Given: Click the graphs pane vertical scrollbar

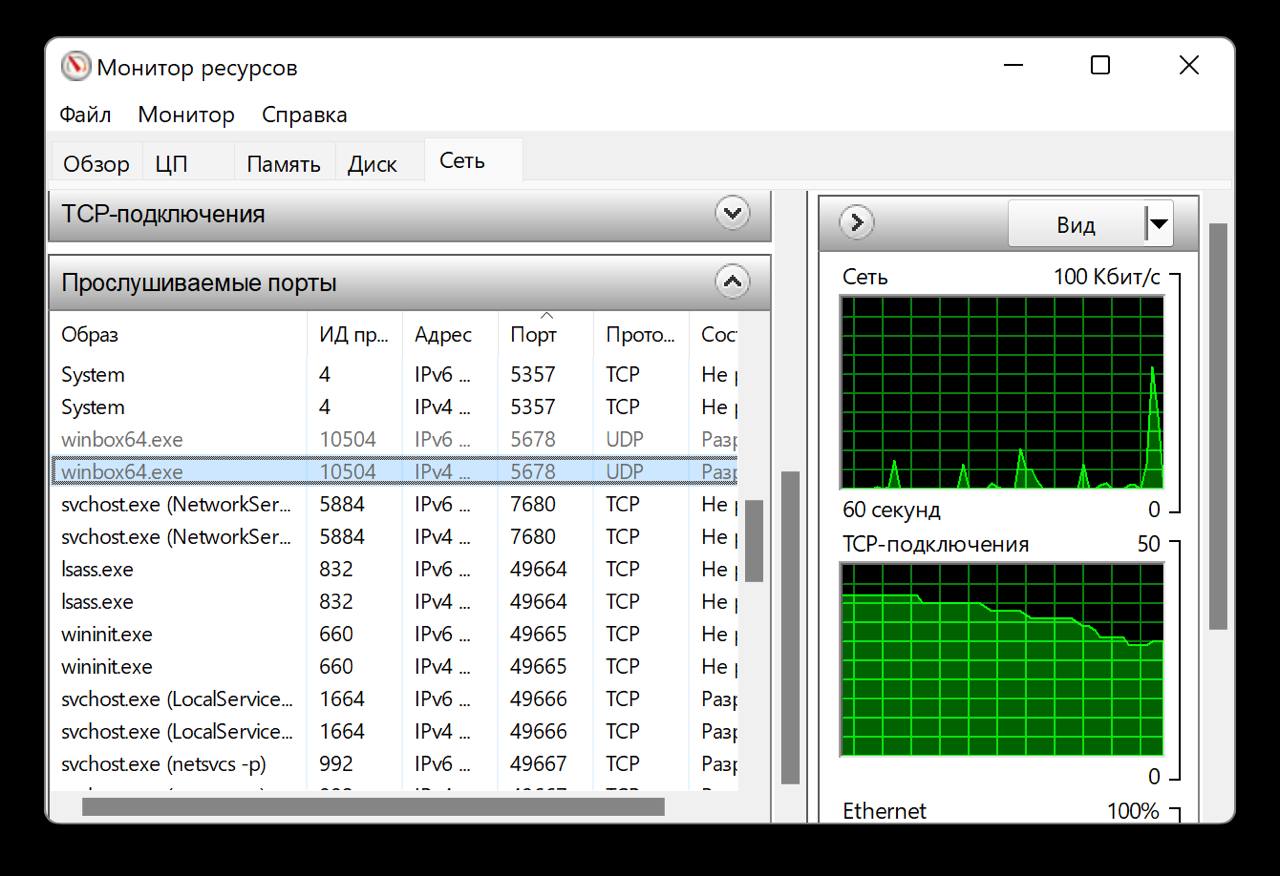Looking at the screenshot, I should point(1218,427).
